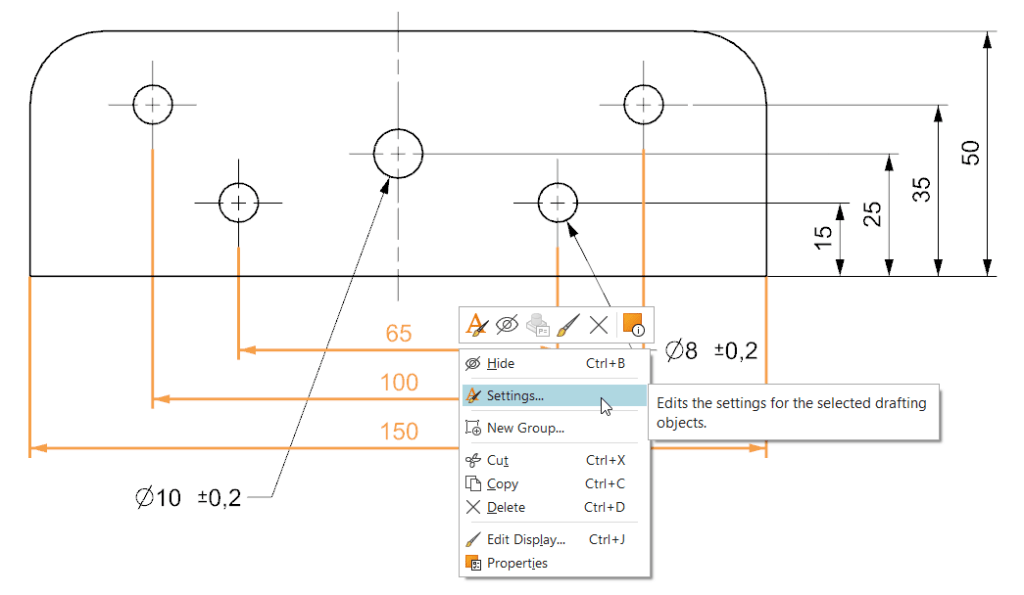
Task: Click the 150 dimension value
Action: (399, 432)
